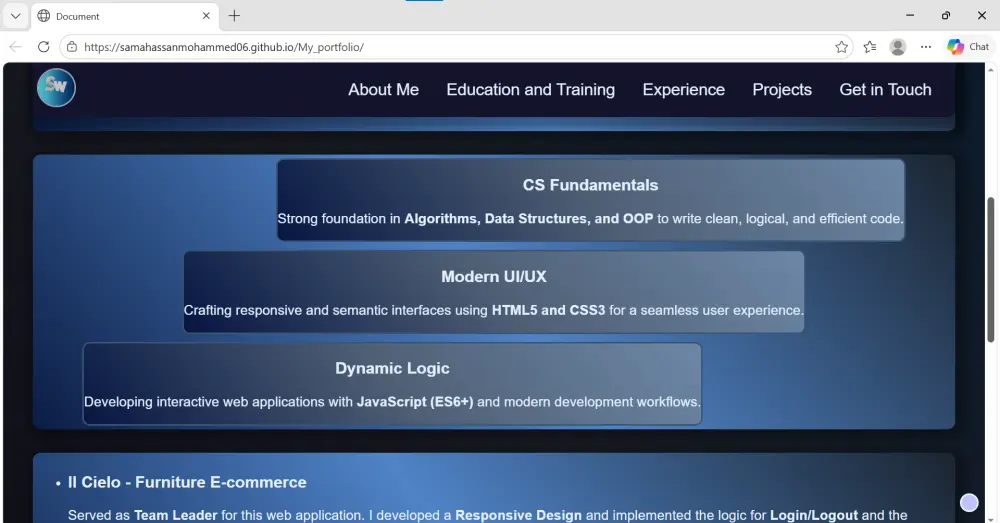Click the floating round button bottom right

pos(969,503)
